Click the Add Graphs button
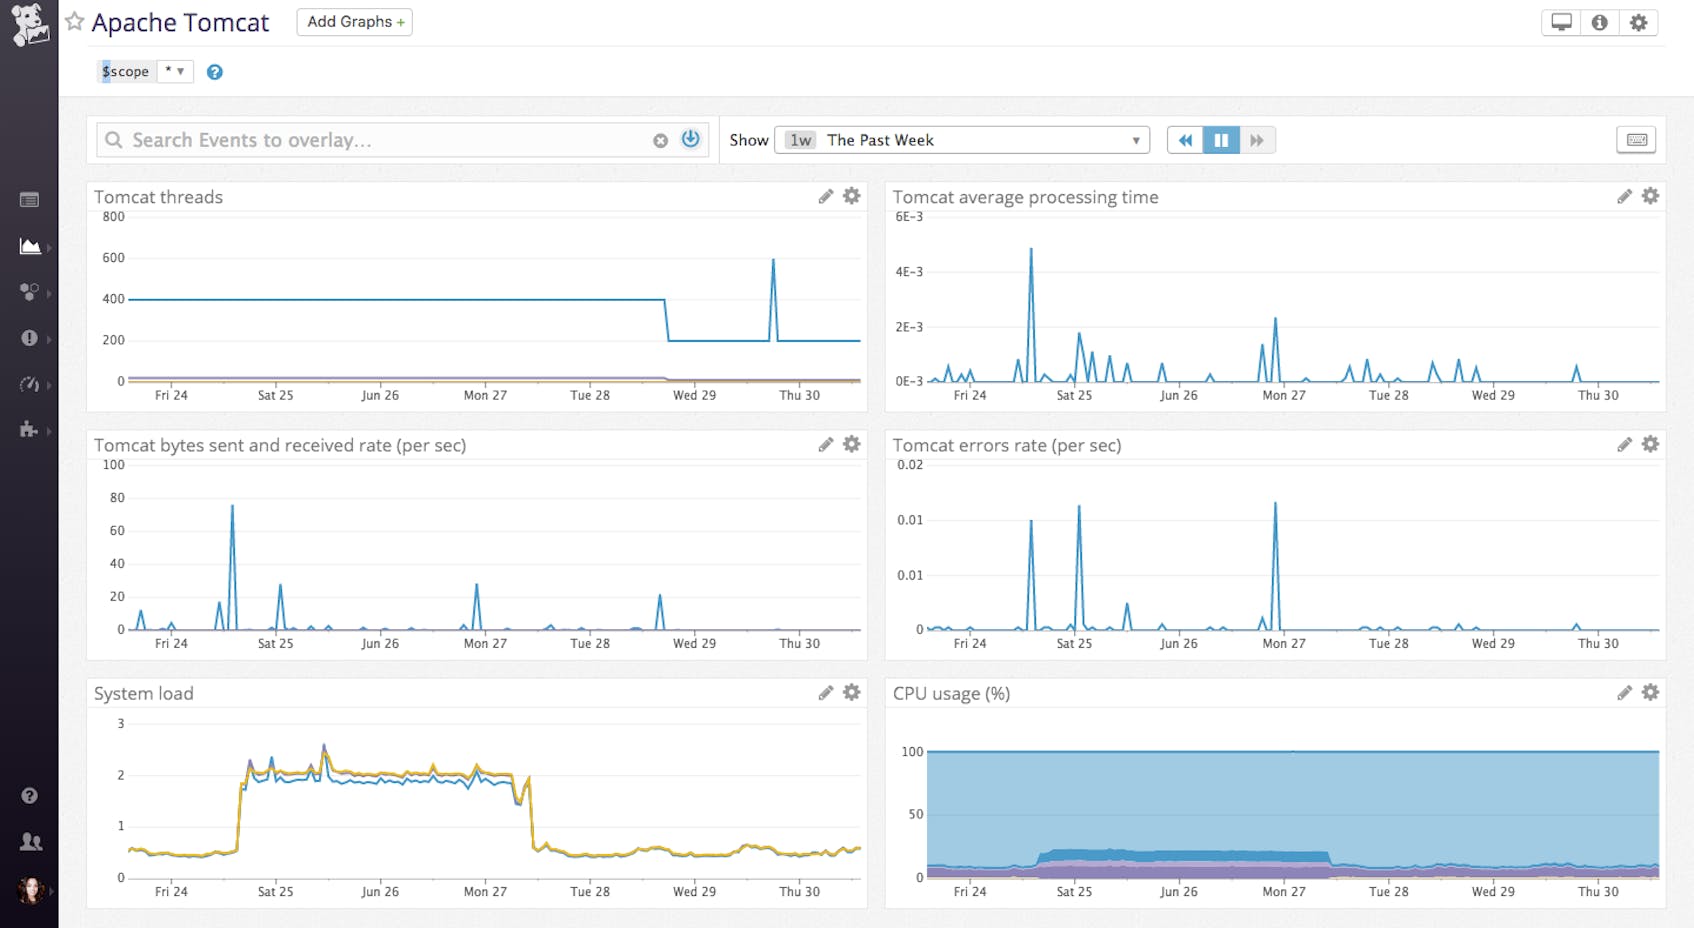This screenshot has width=1694, height=928. [x=354, y=21]
